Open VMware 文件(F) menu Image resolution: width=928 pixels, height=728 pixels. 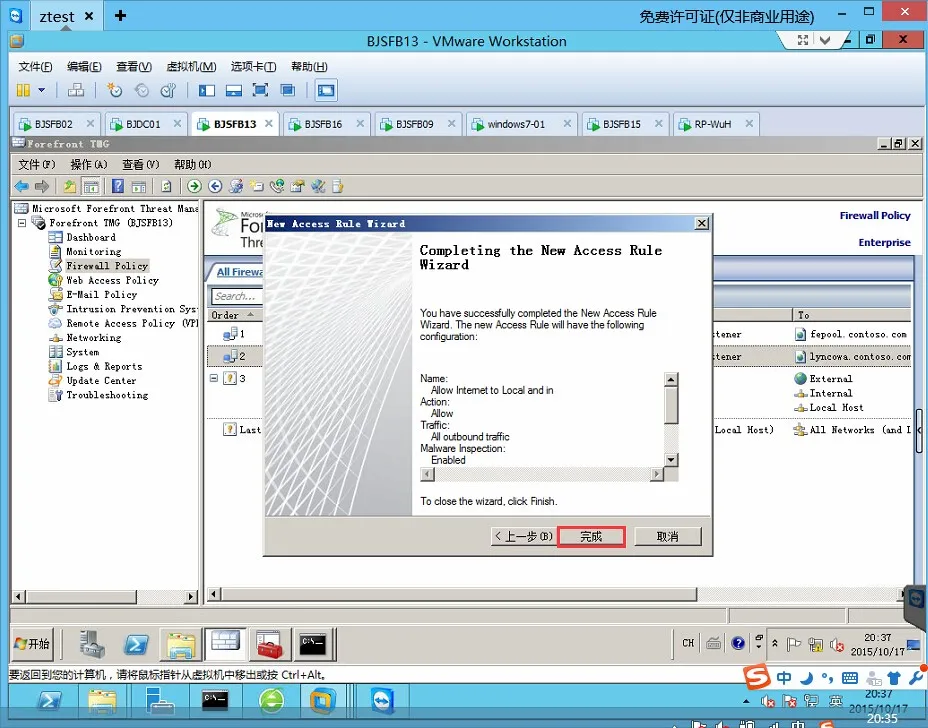point(35,66)
